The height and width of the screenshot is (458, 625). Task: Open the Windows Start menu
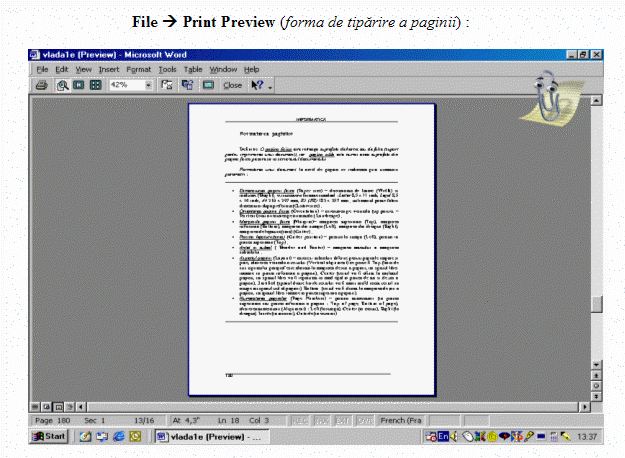point(49,436)
